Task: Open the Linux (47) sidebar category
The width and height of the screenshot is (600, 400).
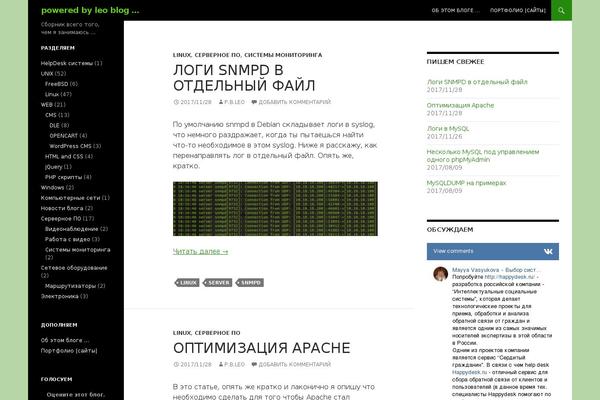Action: click(x=52, y=94)
